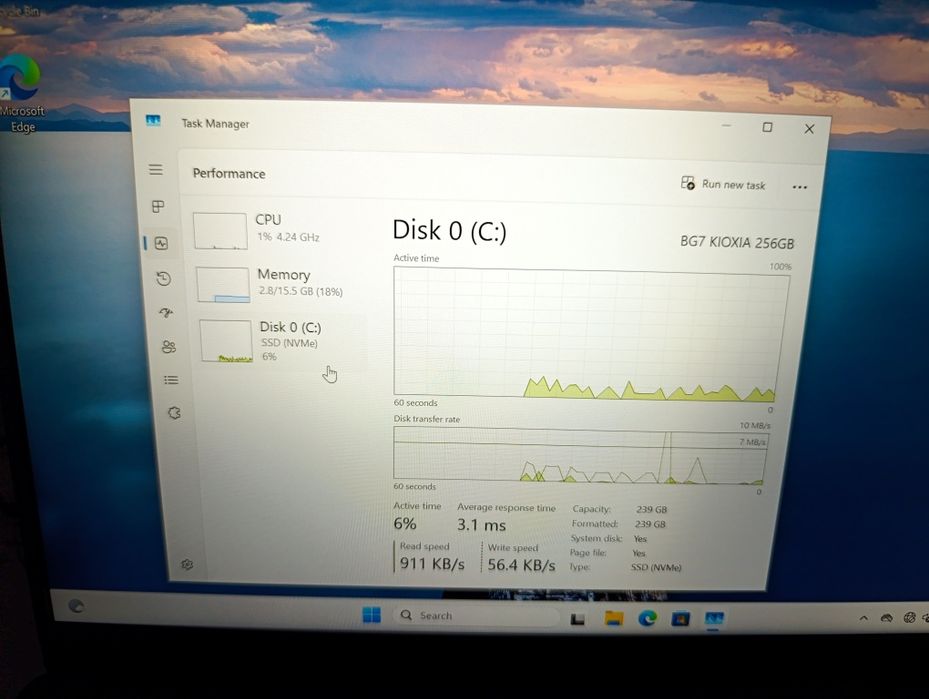Open File Explorer from taskbar

point(614,618)
